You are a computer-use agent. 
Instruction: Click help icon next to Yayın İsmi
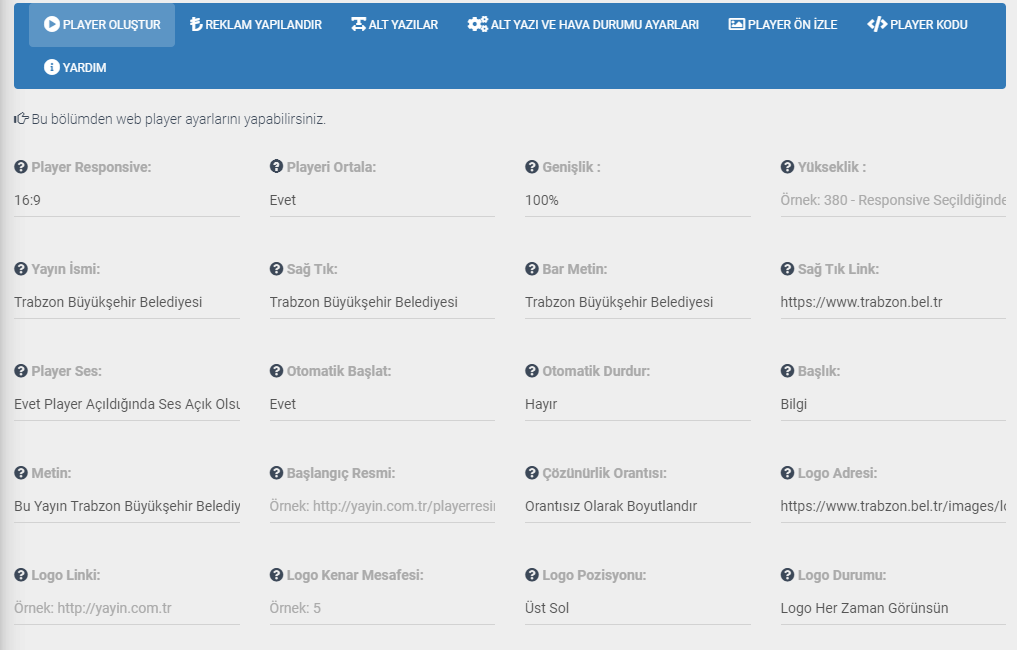click(x=21, y=269)
